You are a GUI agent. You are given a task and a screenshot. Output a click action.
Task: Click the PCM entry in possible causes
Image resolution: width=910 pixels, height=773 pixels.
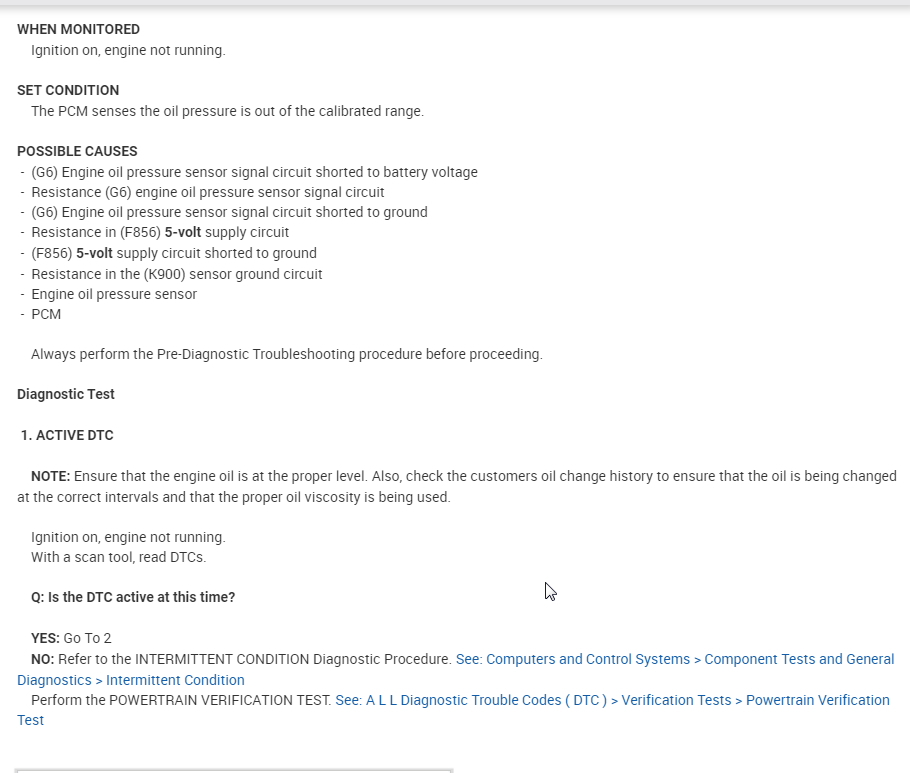pyautogui.click(x=46, y=314)
